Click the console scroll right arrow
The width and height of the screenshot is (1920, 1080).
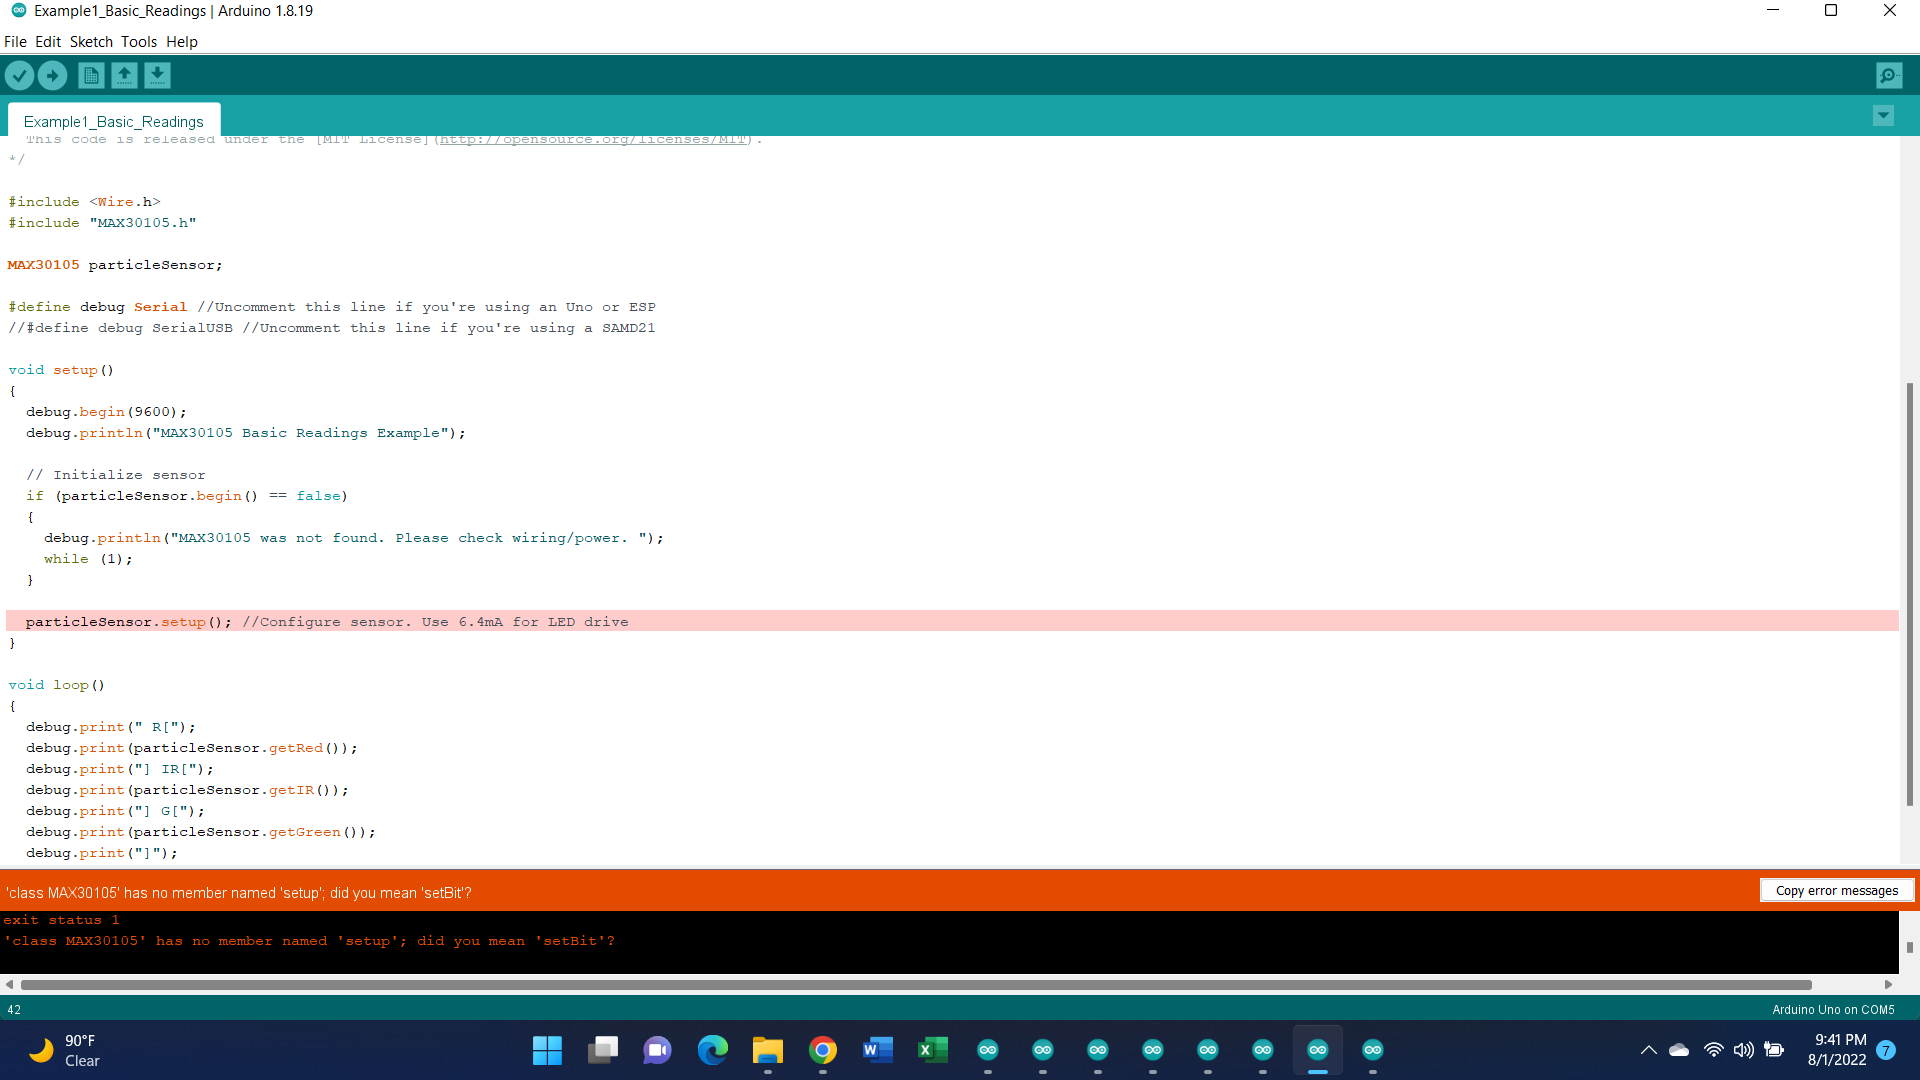pos(1889,985)
